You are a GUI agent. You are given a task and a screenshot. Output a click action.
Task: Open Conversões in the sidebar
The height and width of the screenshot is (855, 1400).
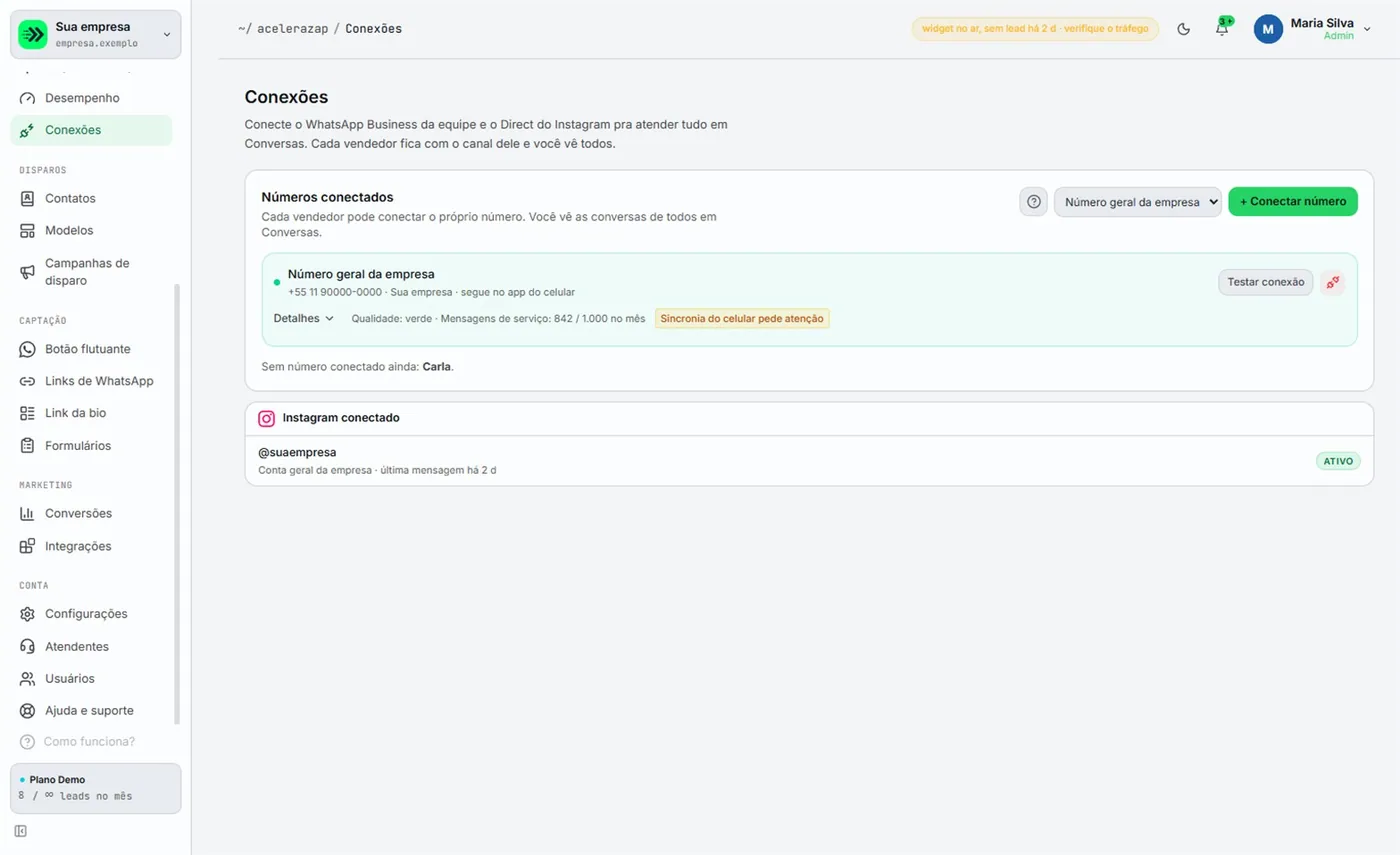91,514
